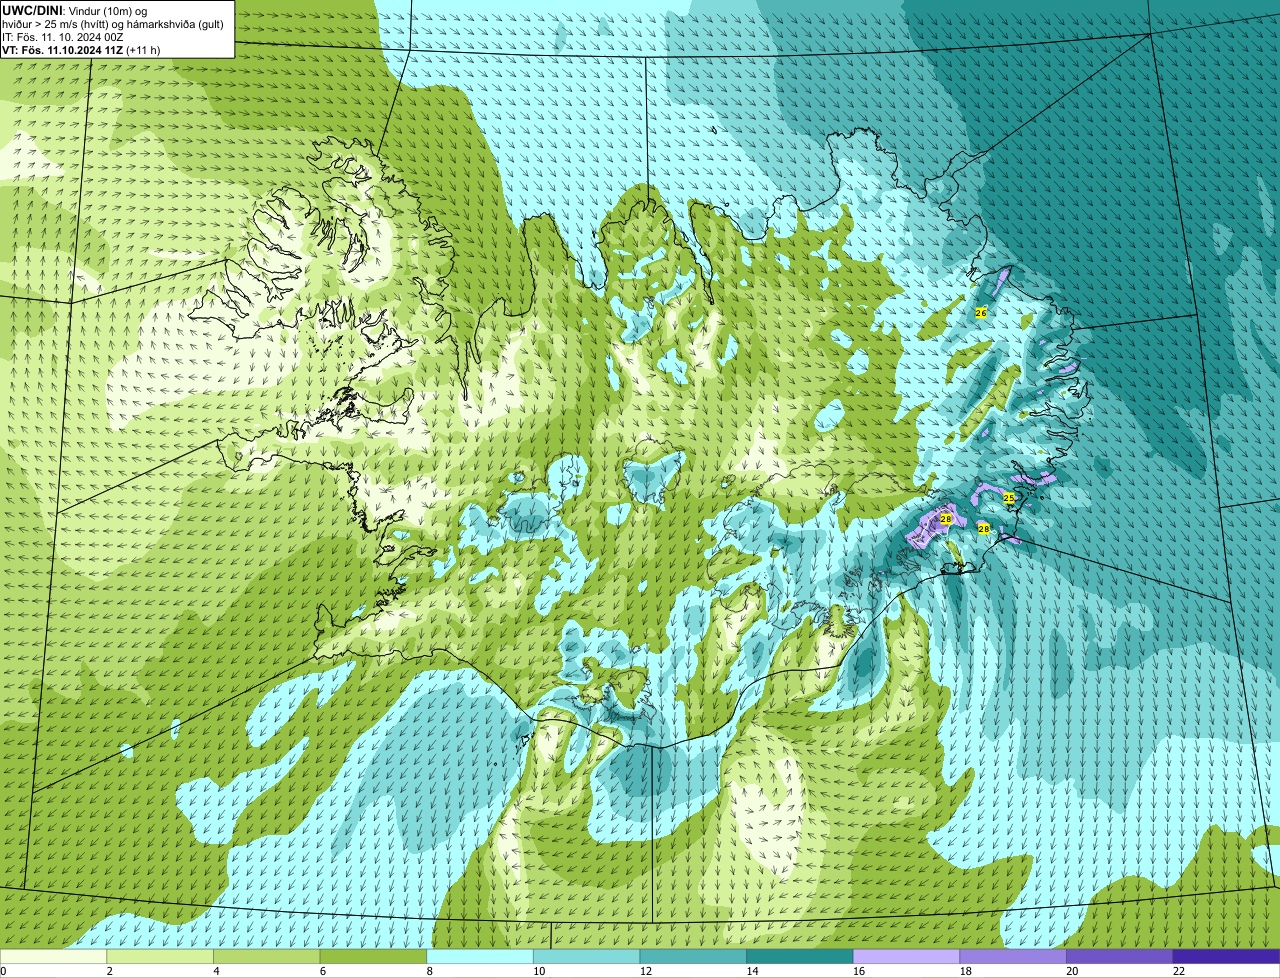This screenshot has width=1280, height=978.
Task: Click the legend tick value 22
Action: [x=1180, y=970]
